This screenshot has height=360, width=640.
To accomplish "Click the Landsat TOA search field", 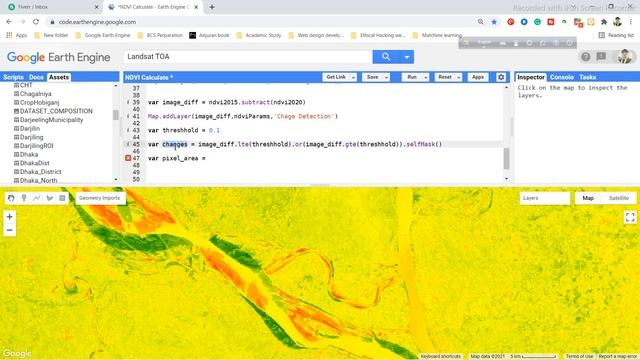I will click(x=248, y=57).
